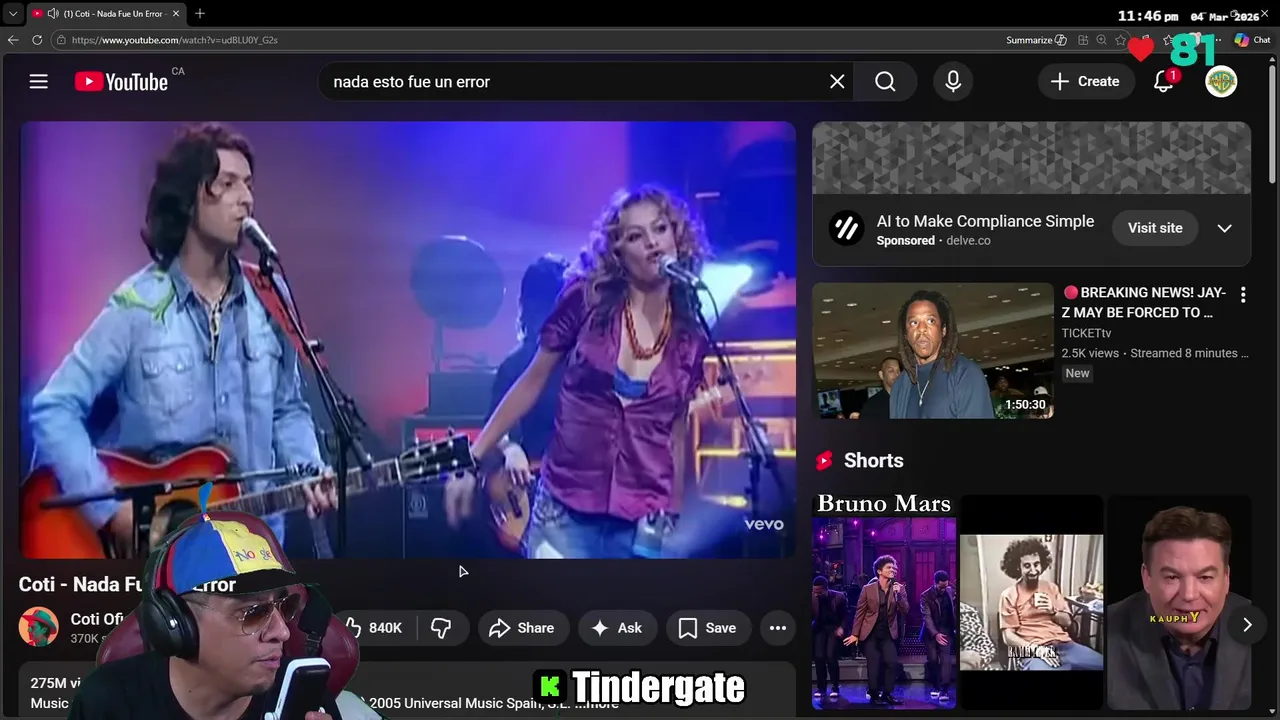1280x720 pixels.
Task: Like the video with 840K likes
Action: (x=374, y=628)
